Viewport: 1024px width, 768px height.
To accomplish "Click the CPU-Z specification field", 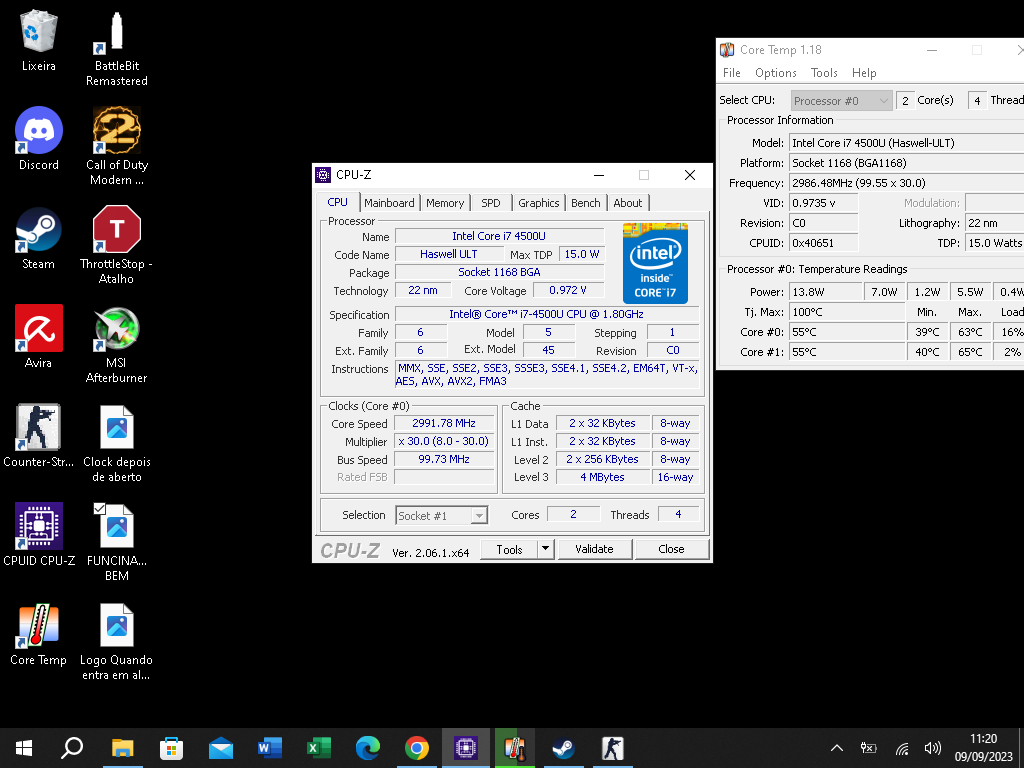I will pyautogui.click(x=547, y=314).
